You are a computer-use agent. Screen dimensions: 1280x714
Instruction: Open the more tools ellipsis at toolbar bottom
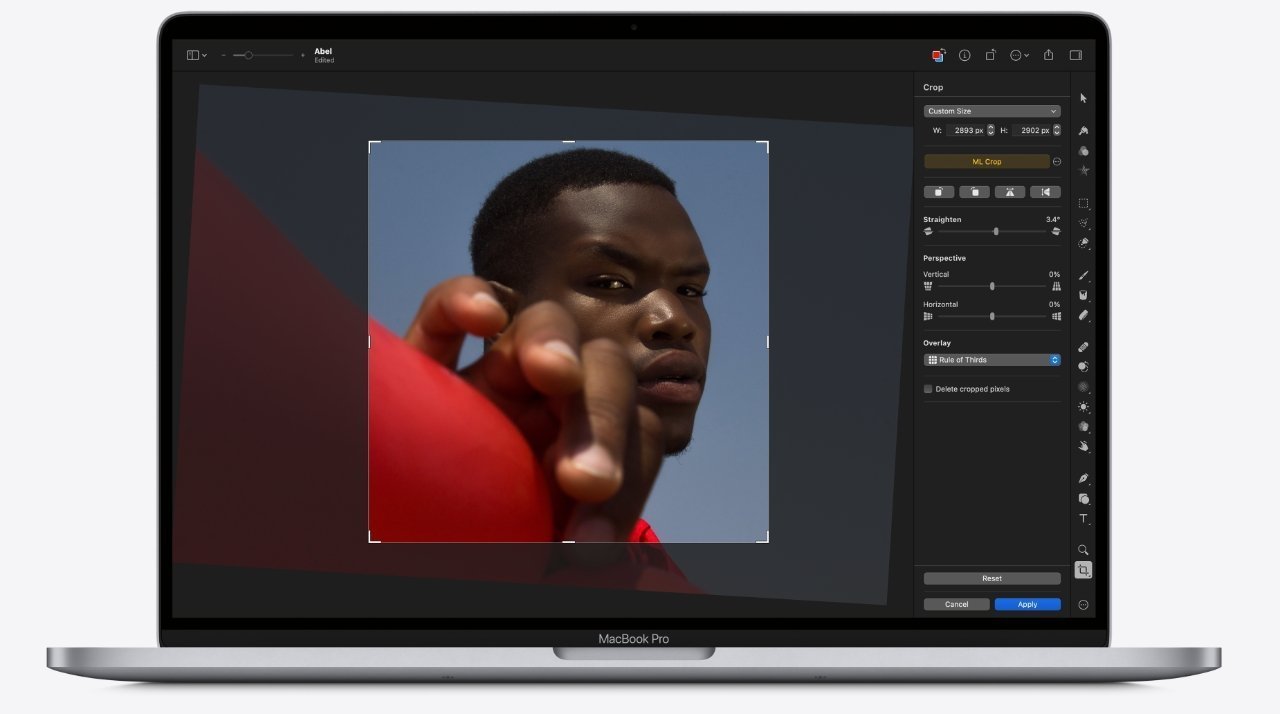[1083, 605]
